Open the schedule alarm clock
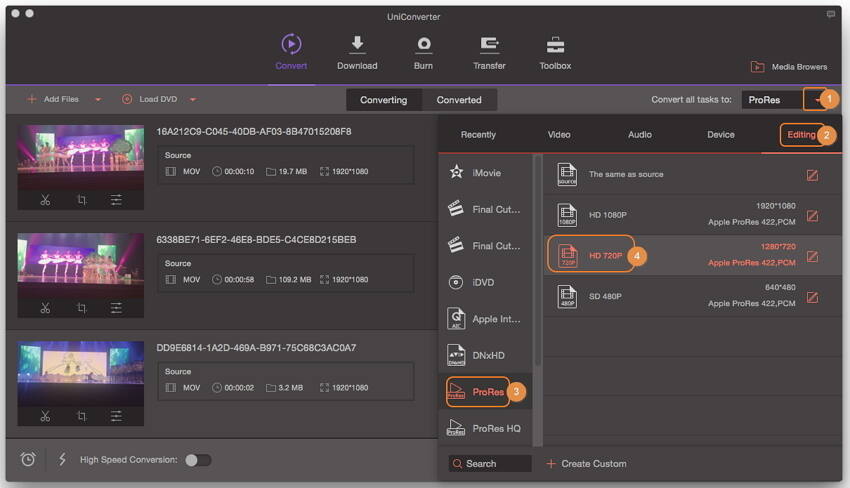850x488 pixels. click(28, 459)
